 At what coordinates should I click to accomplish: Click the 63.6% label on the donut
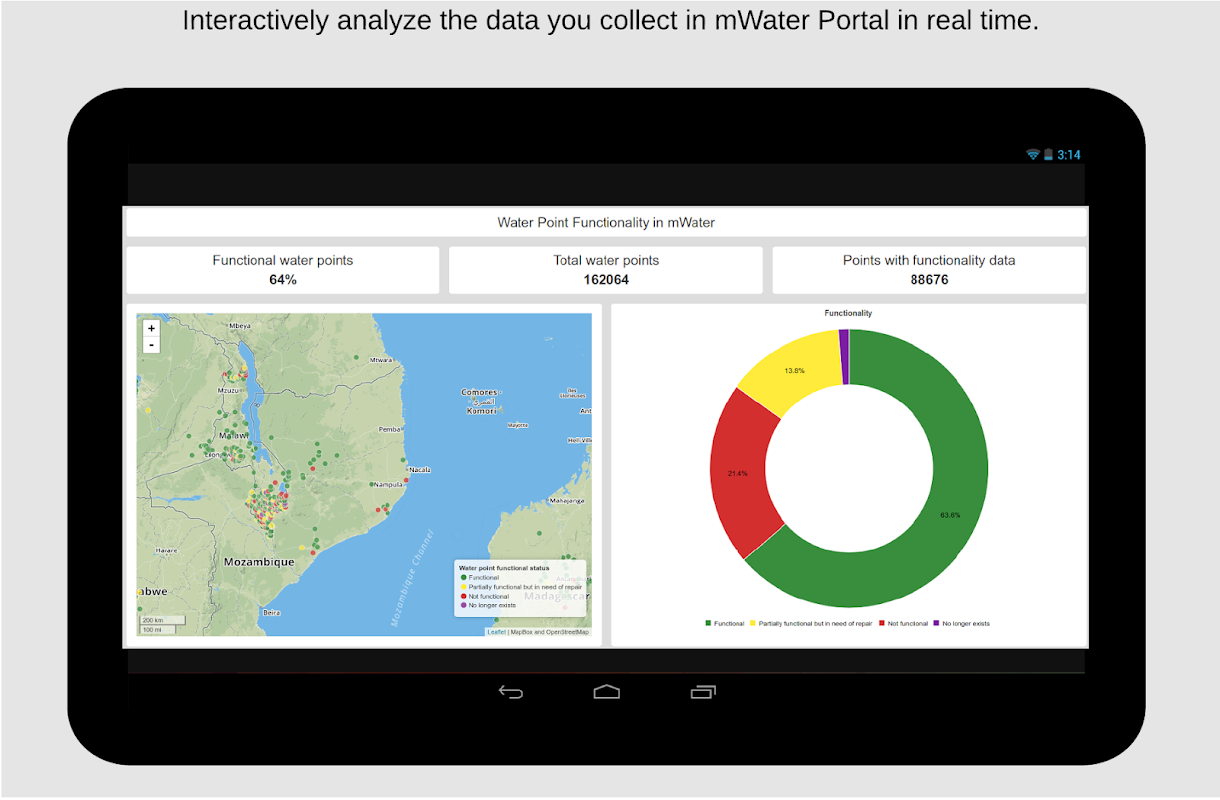[x=950, y=515]
